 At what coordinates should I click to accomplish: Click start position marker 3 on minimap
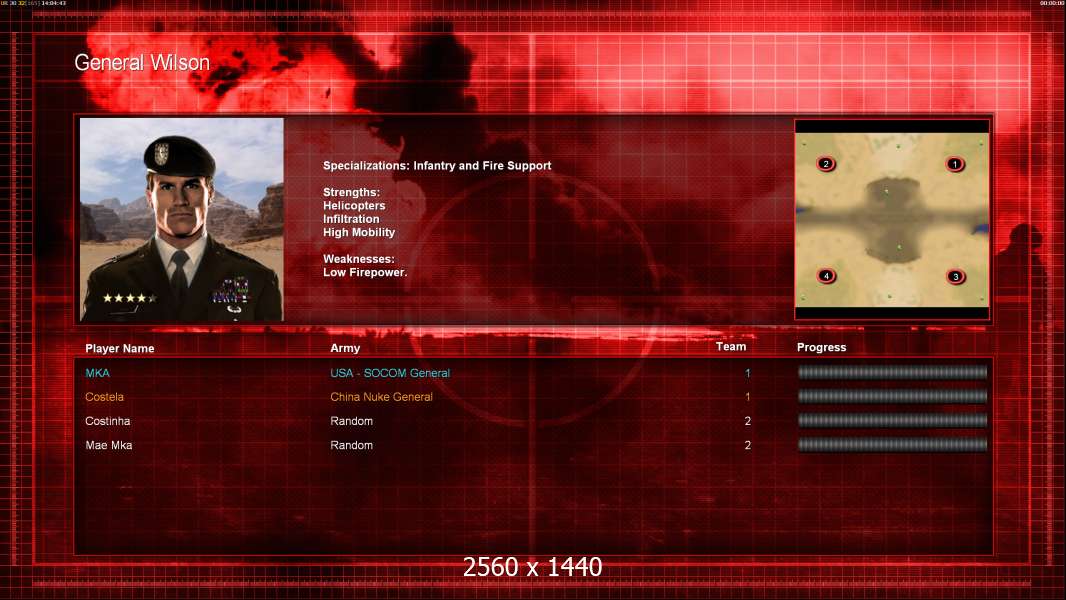(x=956, y=277)
